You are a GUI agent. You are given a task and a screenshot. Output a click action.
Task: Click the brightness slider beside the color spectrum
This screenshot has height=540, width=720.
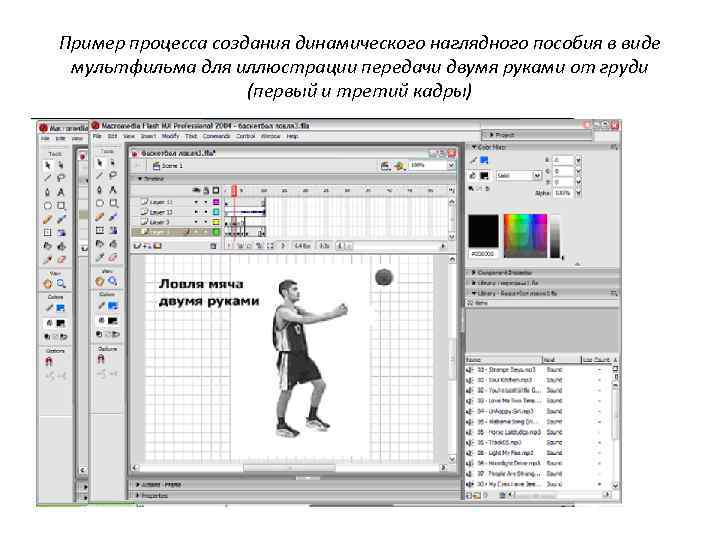[556, 237]
